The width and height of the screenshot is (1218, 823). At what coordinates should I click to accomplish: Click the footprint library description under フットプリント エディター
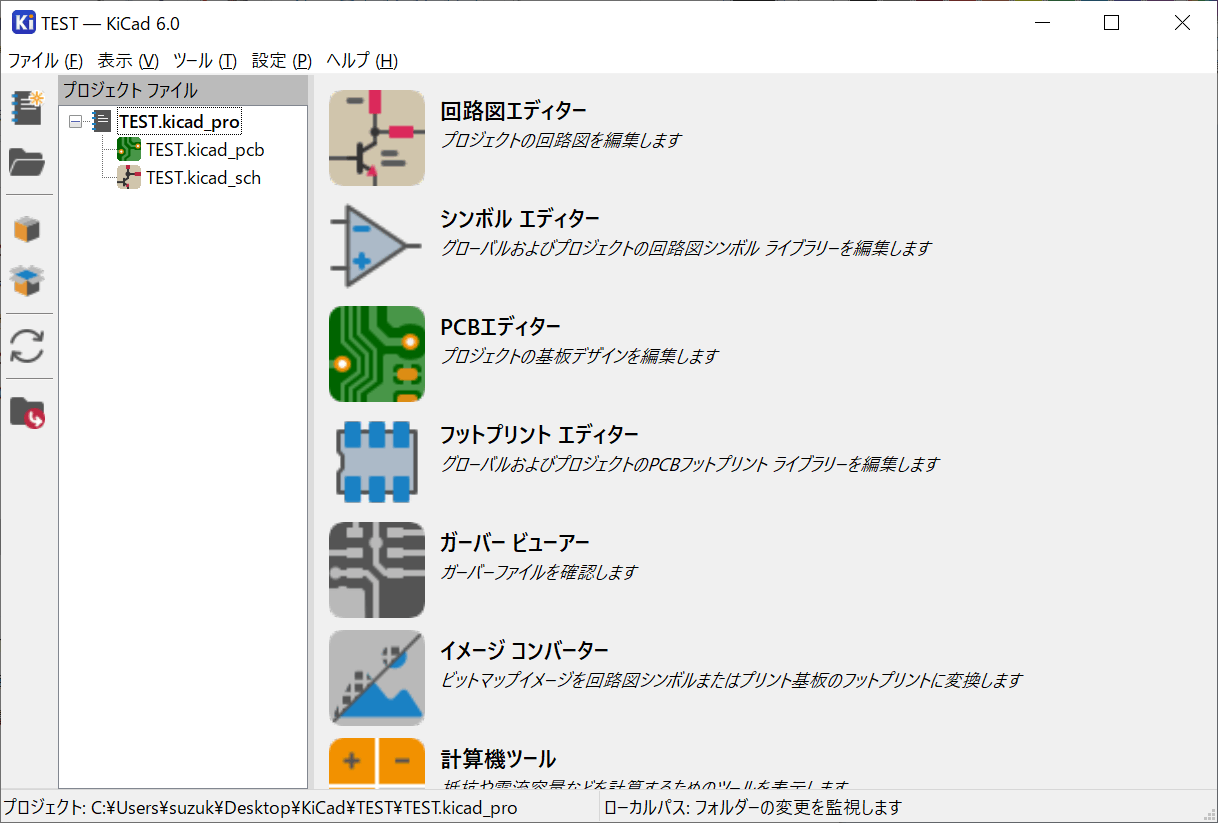690,464
